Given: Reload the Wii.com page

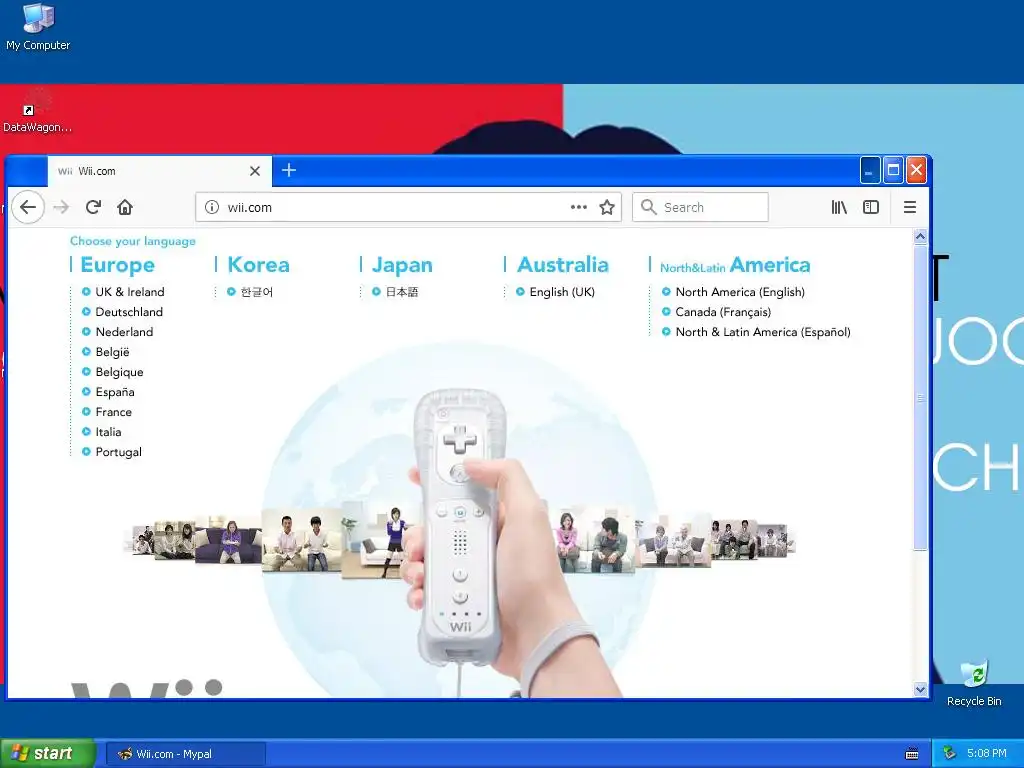Looking at the screenshot, I should [x=93, y=207].
